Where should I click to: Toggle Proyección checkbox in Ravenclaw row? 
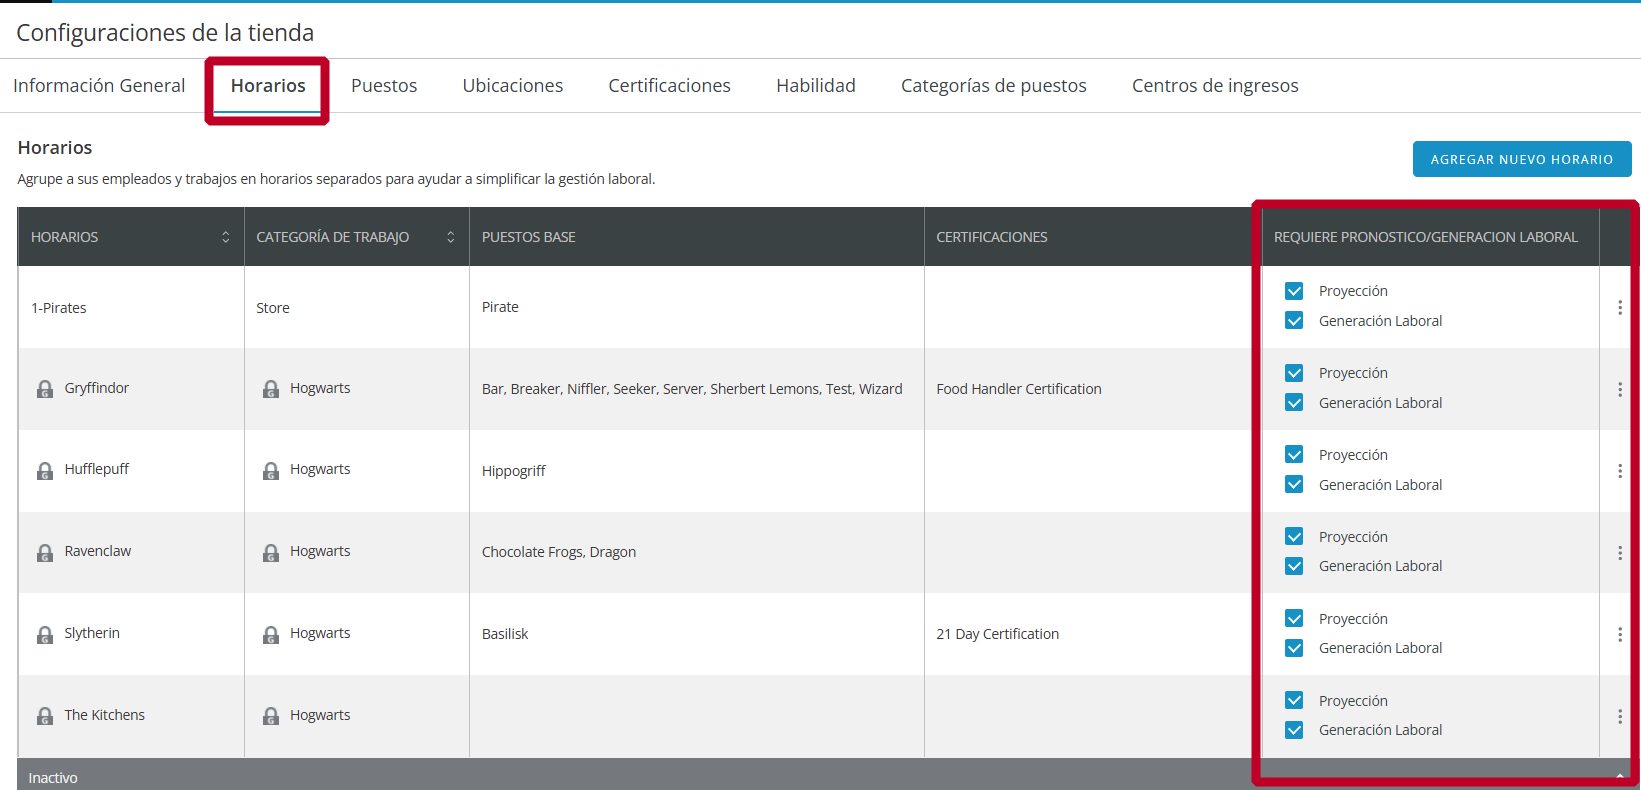coord(1294,537)
